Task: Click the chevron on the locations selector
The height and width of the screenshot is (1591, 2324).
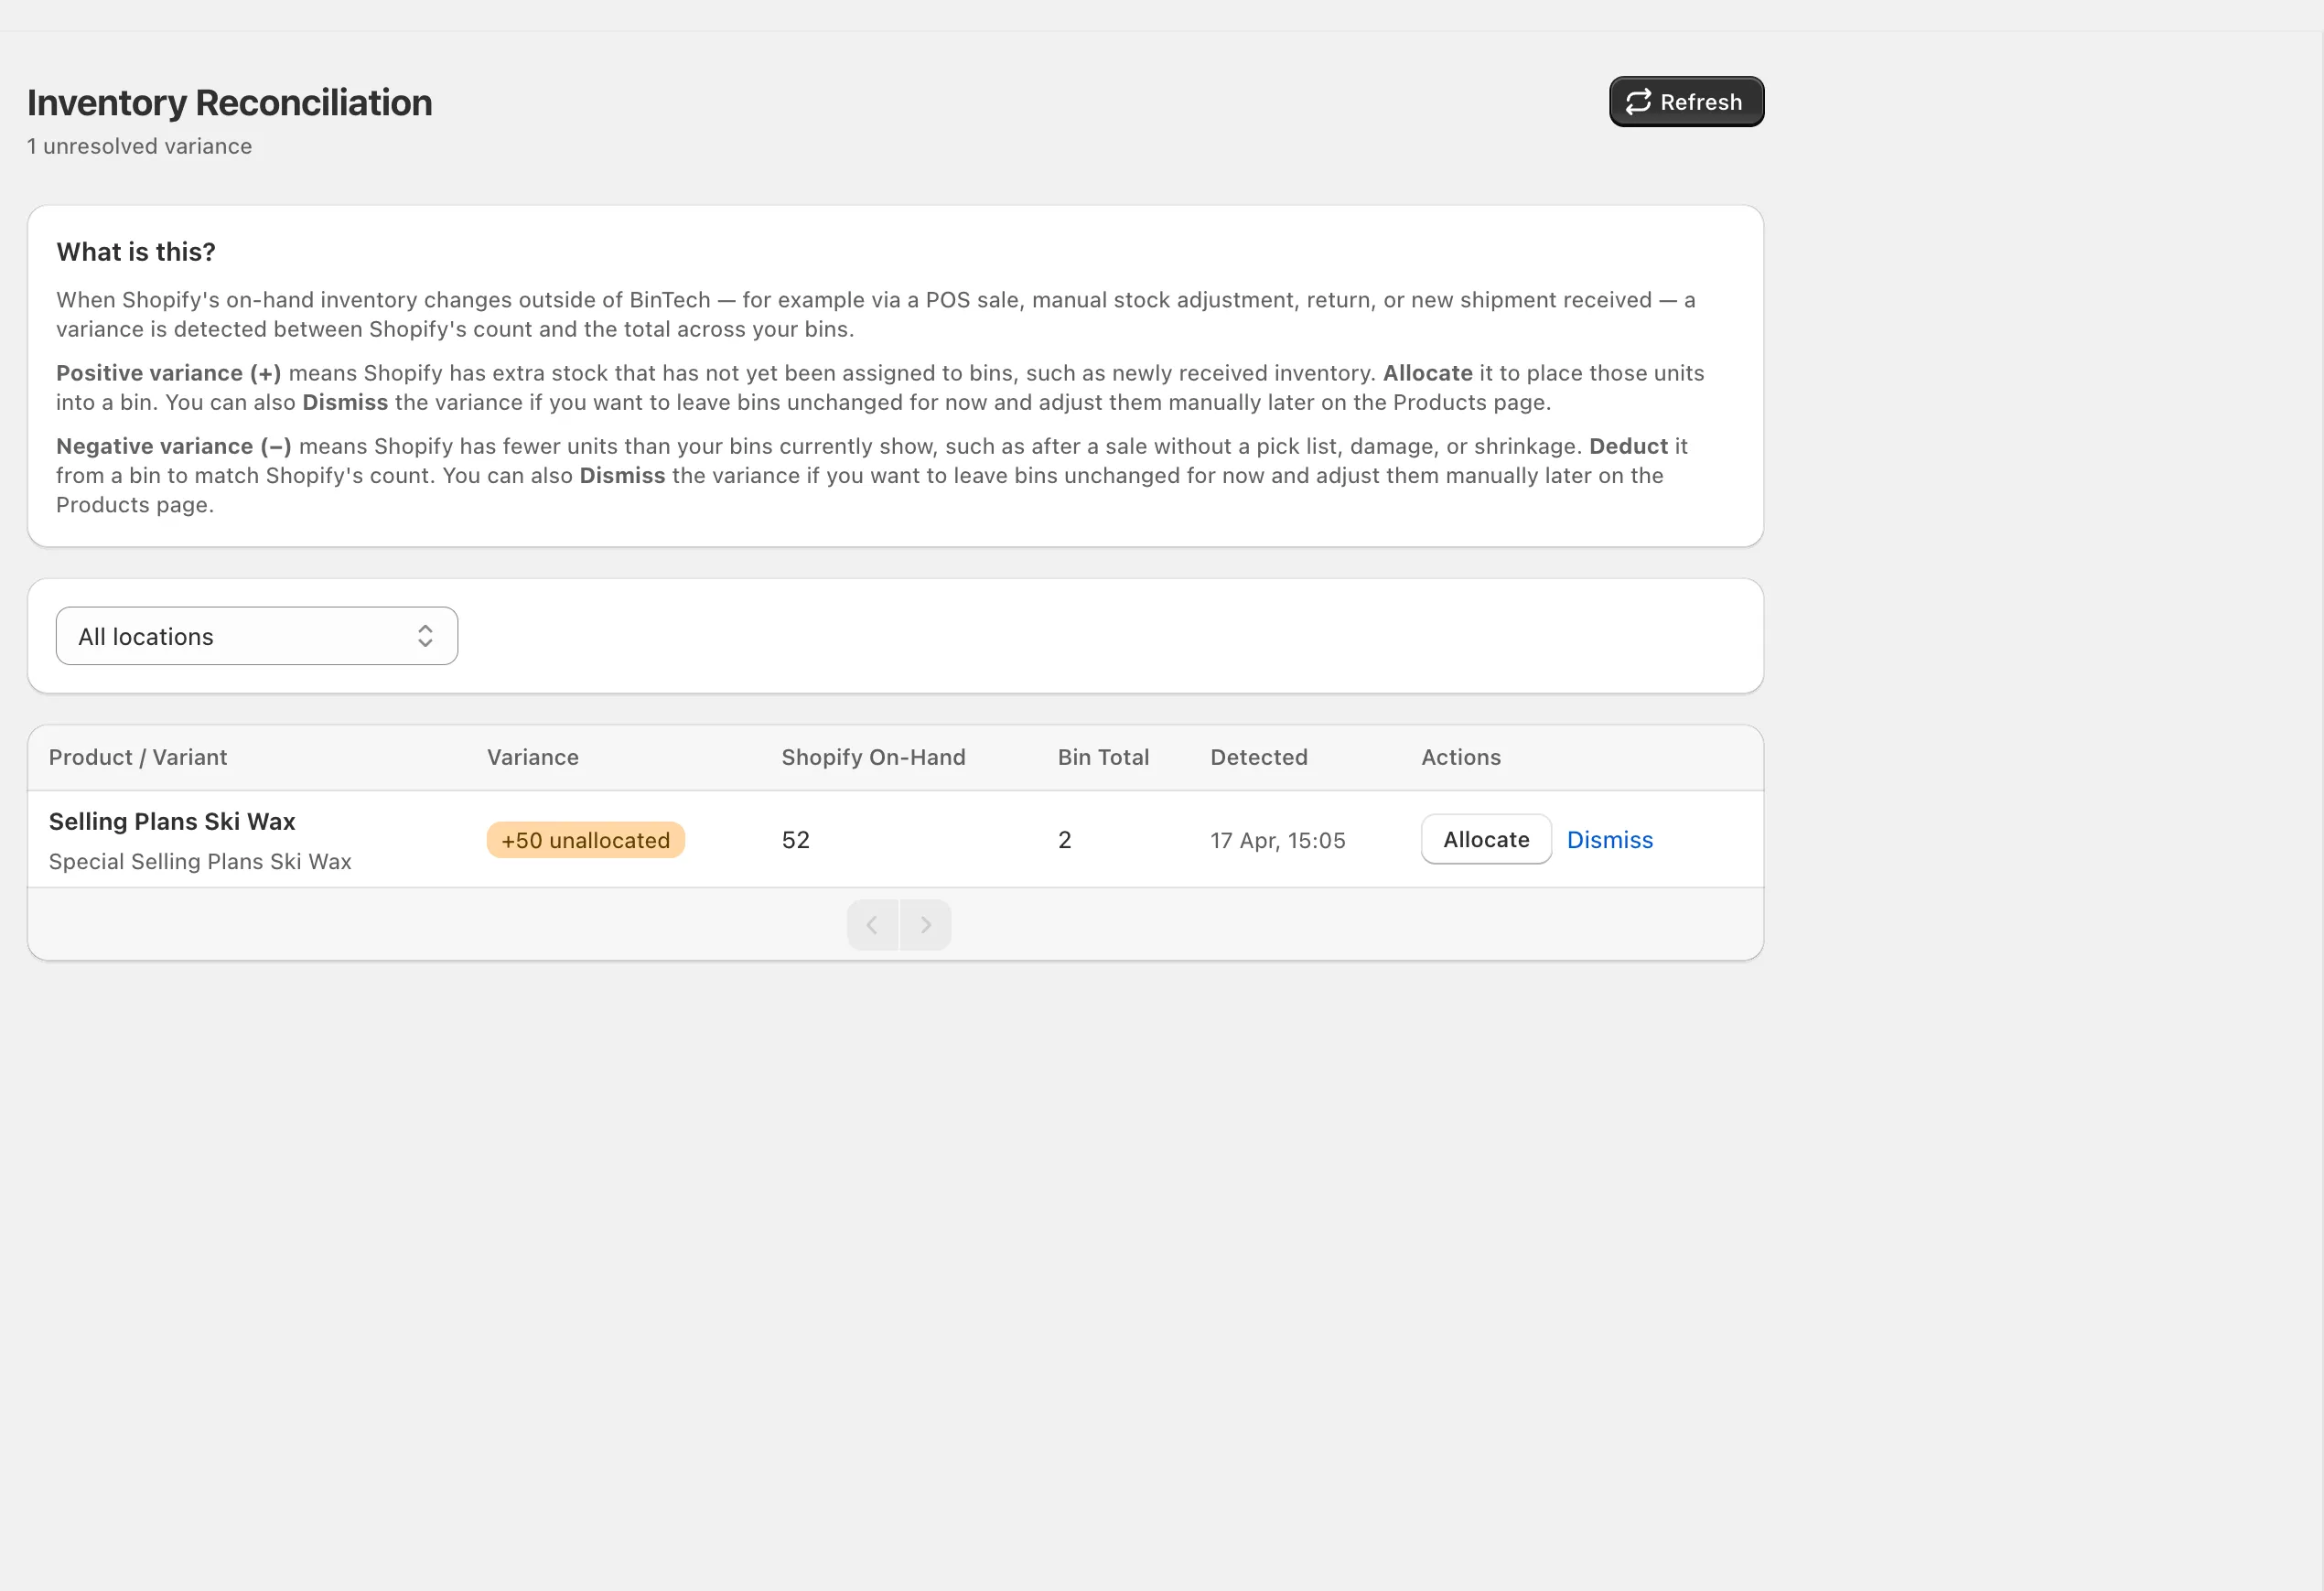Action: coord(424,636)
